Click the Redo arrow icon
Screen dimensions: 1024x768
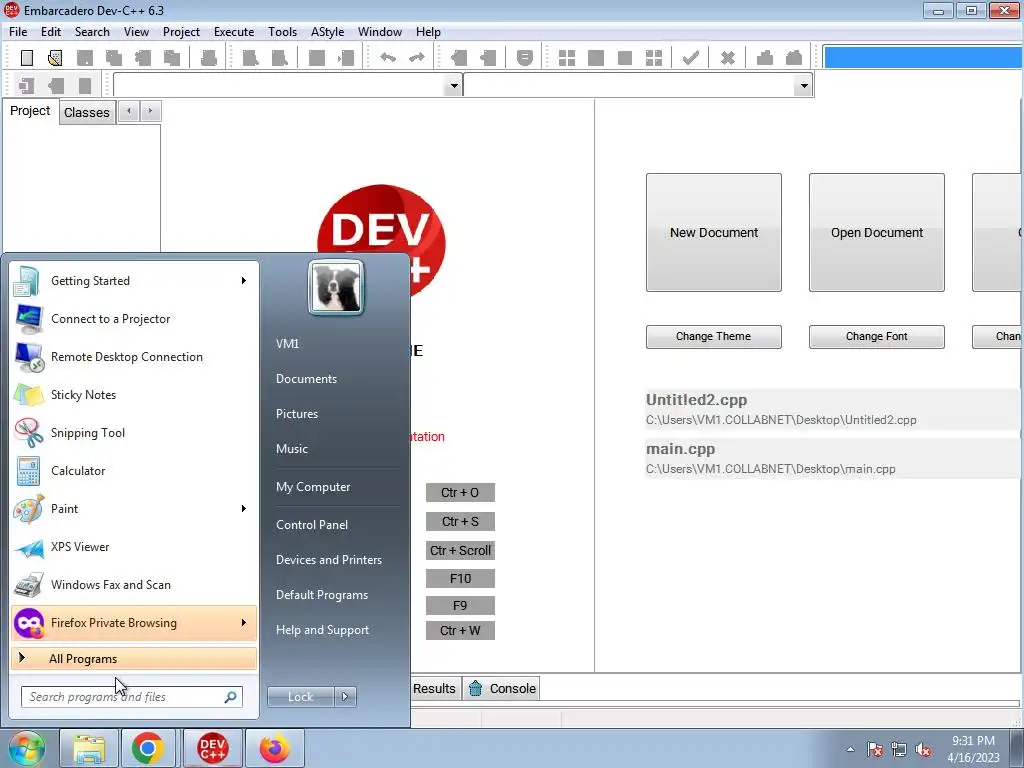tap(417, 58)
